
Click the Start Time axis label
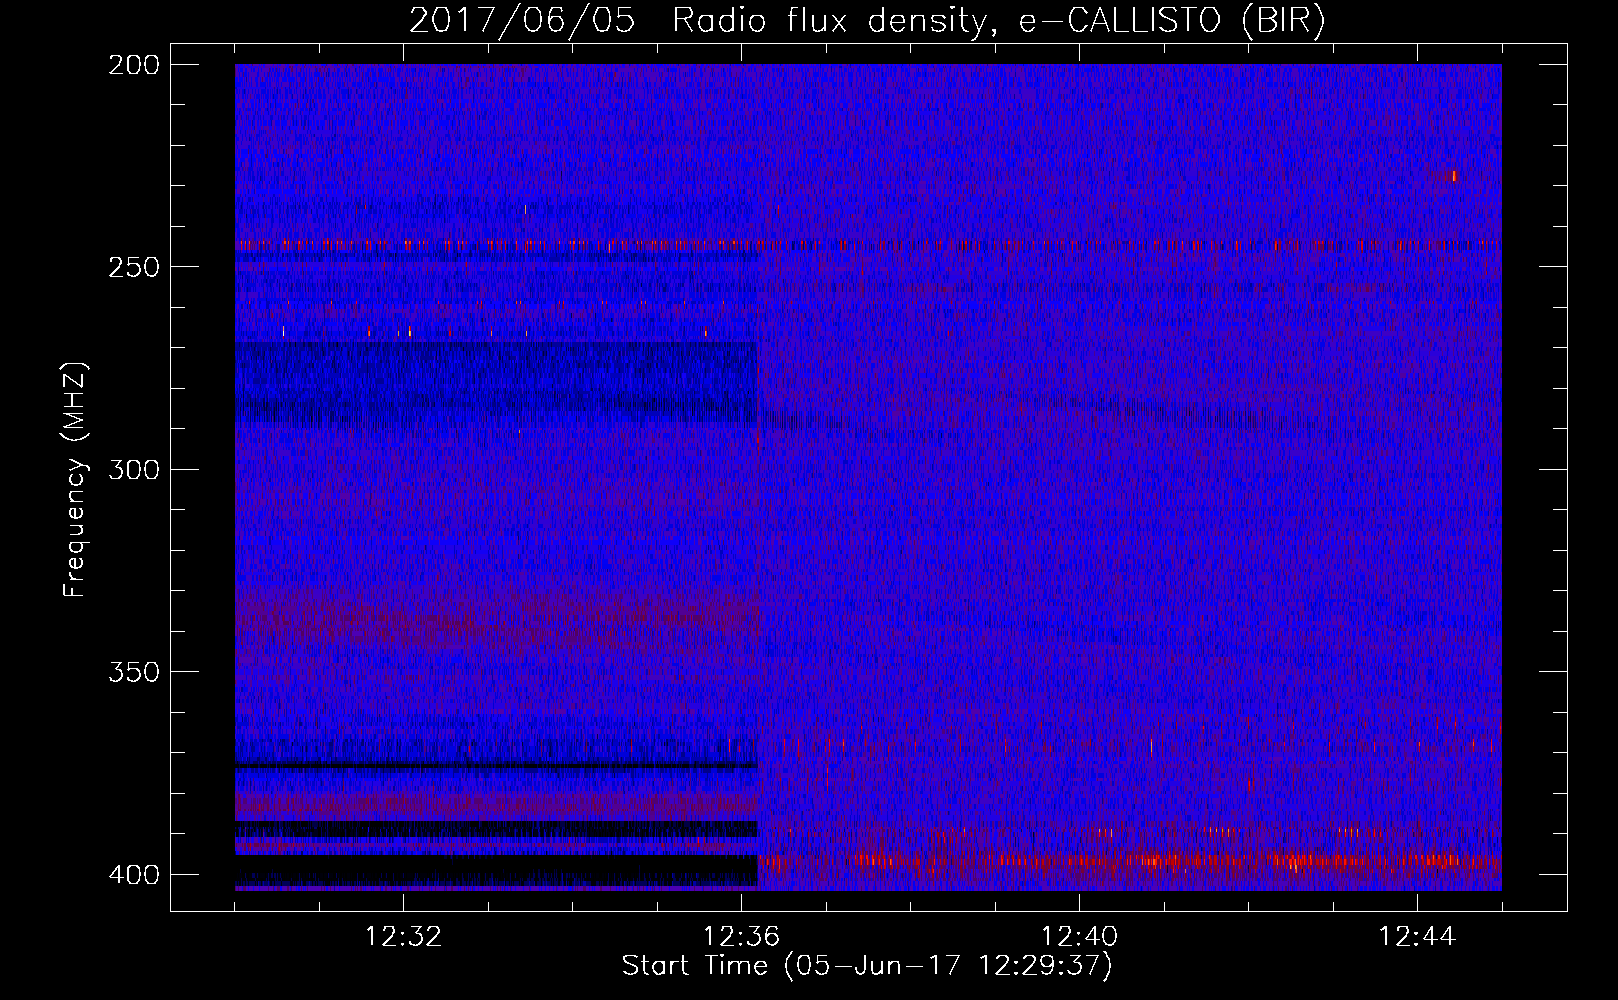(x=867, y=966)
